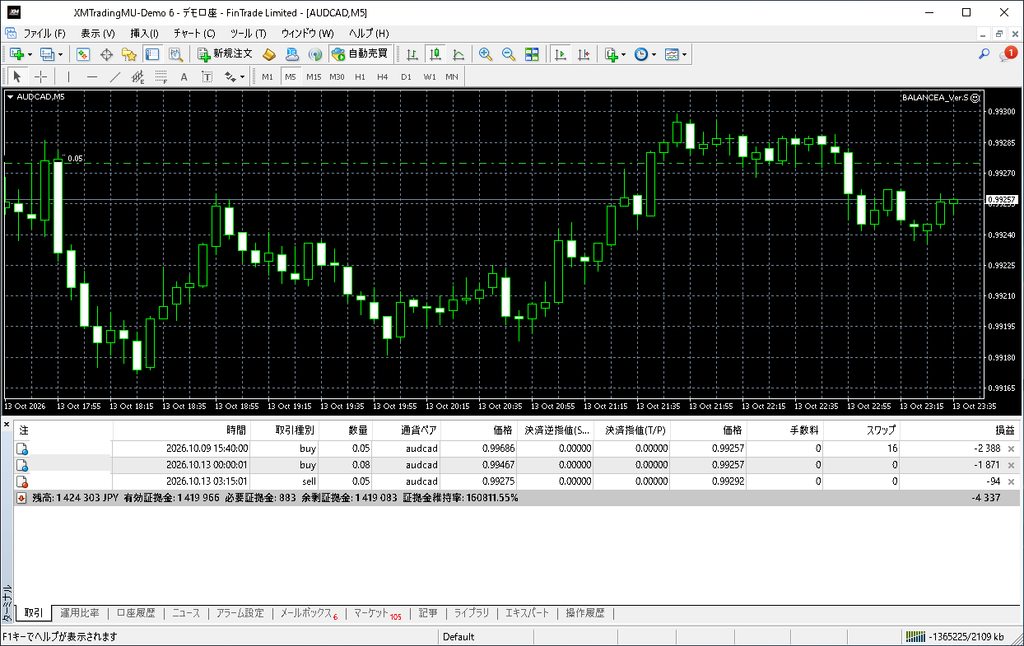1024x646 pixels.
Task: Select the trendline drawing tool
Action: tap(115, 76)
